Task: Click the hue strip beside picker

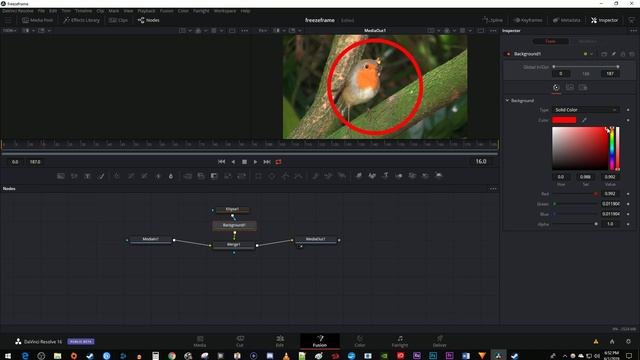Action: [x=612, y=148]
